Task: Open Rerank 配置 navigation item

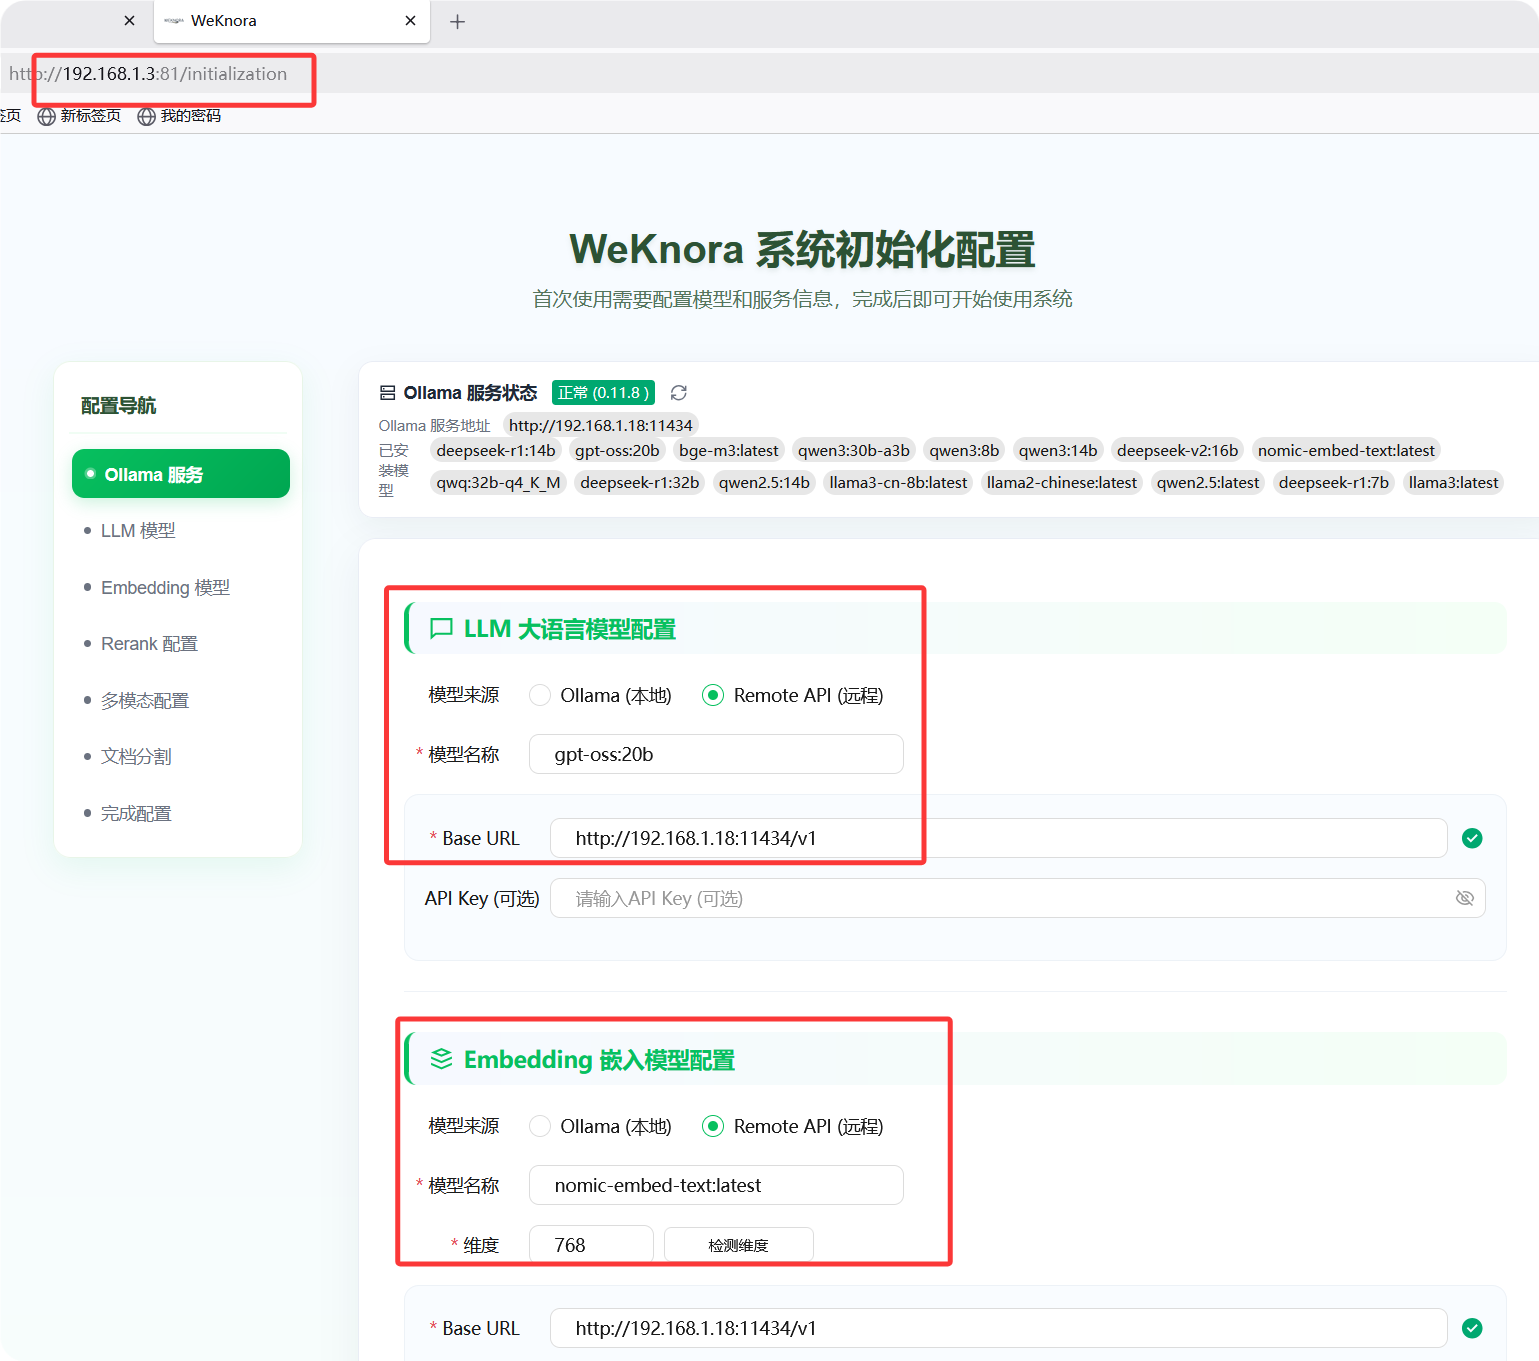Action: (149, 644)
